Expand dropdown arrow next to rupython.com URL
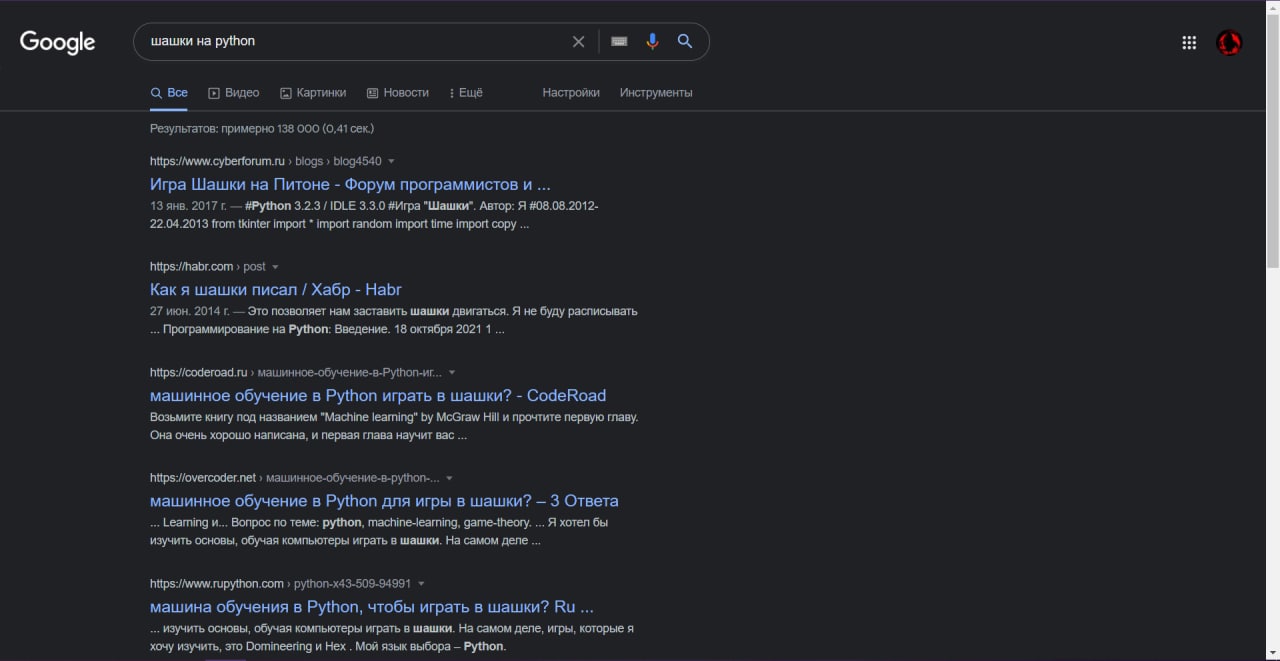The height and width of the screenshot is (661, 1280). (421, 583)
